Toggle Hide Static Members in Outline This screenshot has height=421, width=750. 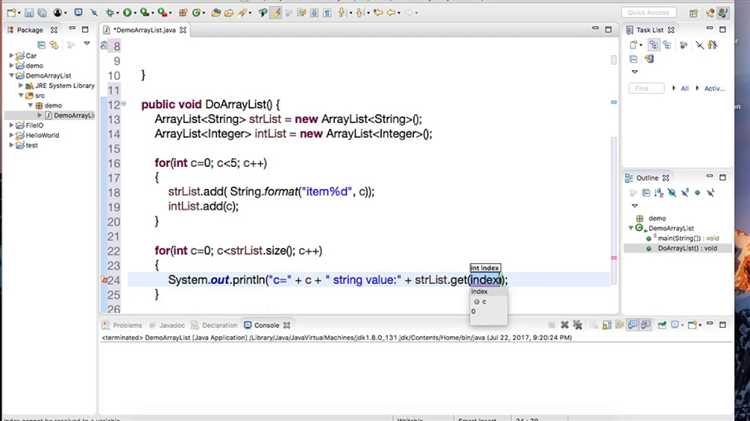pos(684,193)
